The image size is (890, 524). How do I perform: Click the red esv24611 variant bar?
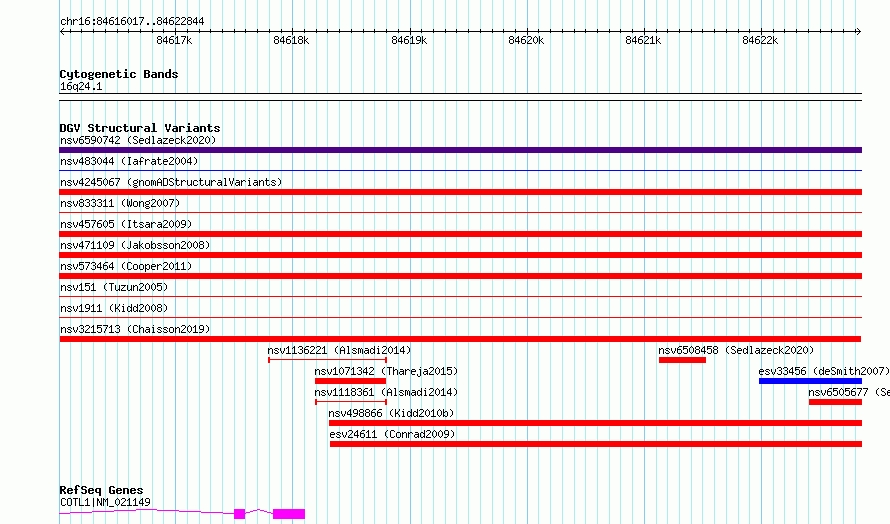596,444
